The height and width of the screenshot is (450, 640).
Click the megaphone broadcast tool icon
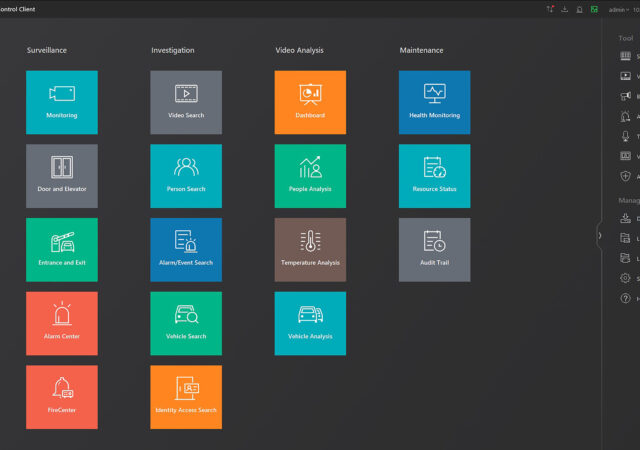[x=625, y=96]
